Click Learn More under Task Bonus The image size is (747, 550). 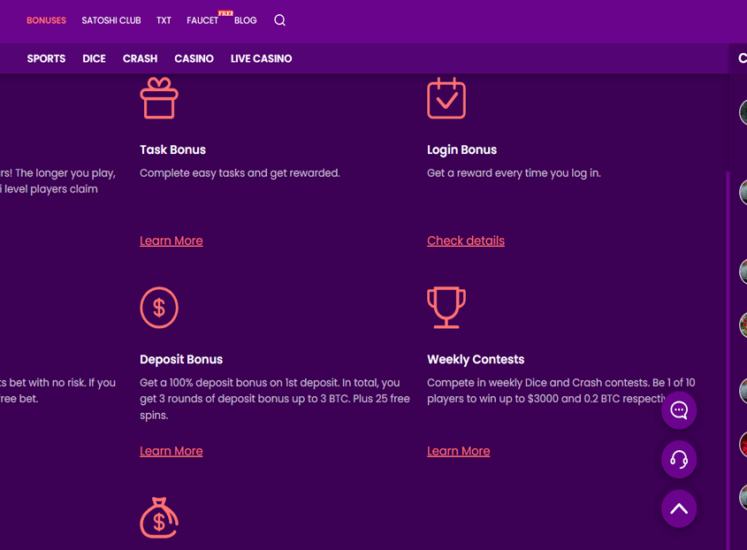point(171,241)
